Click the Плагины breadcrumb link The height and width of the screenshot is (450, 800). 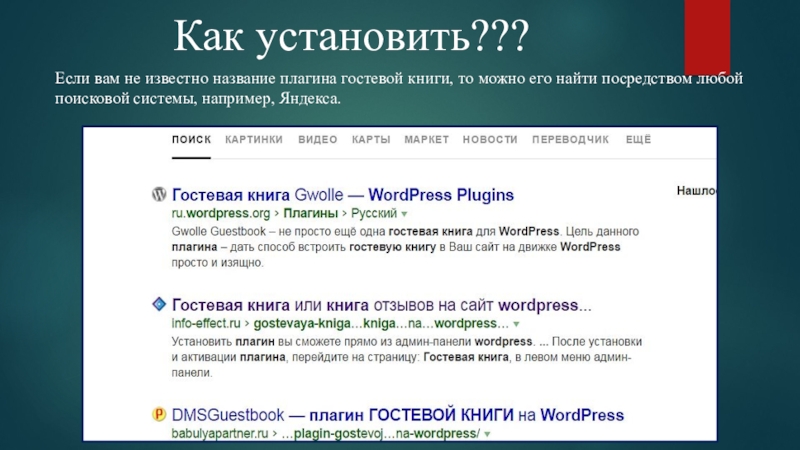tap(311, 213)
